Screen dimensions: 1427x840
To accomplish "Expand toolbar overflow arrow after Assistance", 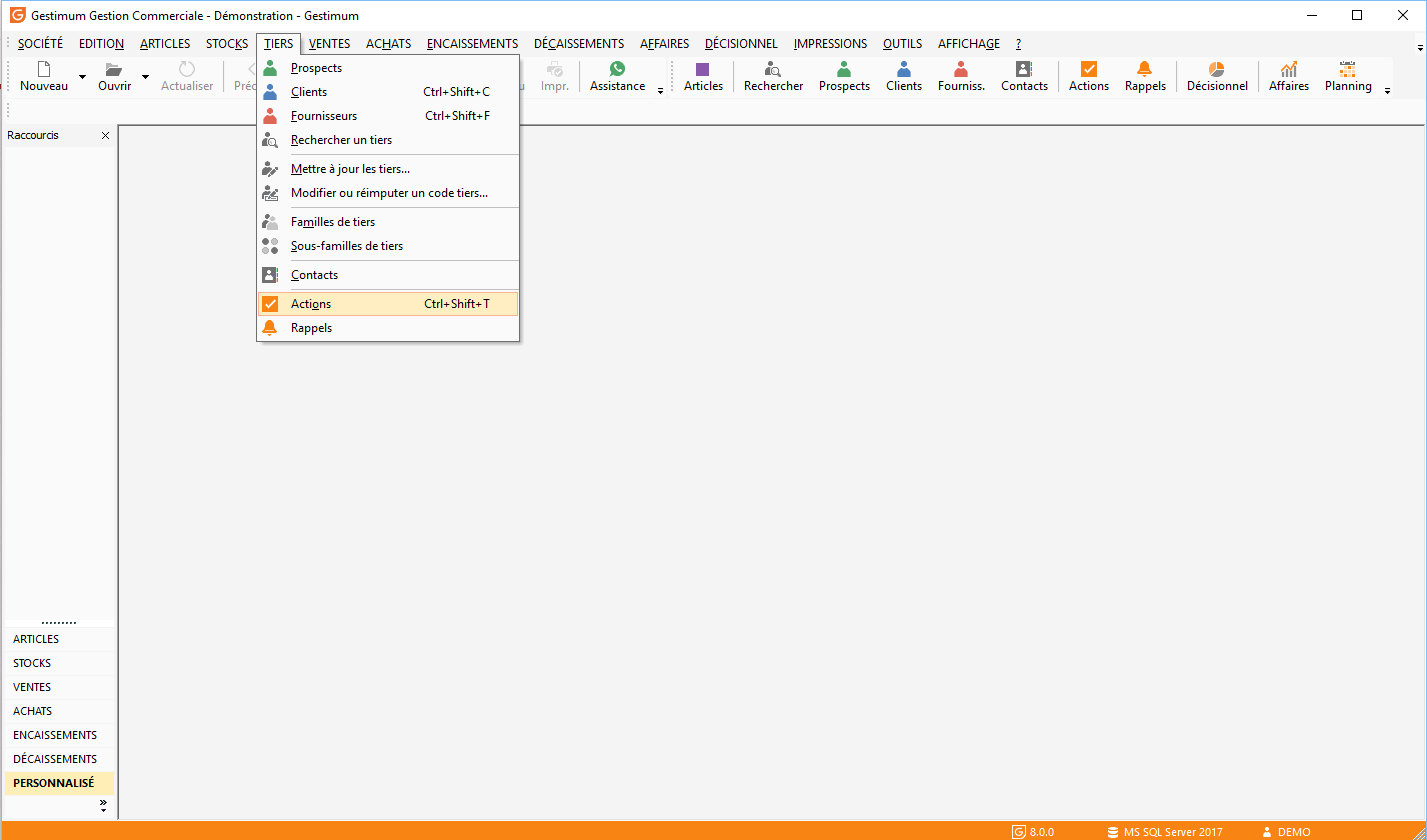I will [x=660, y=91].
